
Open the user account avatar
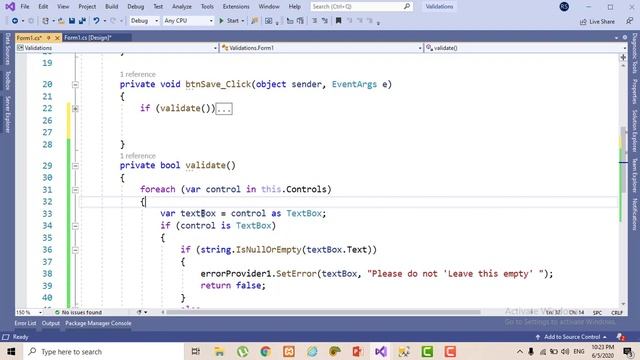564,7
